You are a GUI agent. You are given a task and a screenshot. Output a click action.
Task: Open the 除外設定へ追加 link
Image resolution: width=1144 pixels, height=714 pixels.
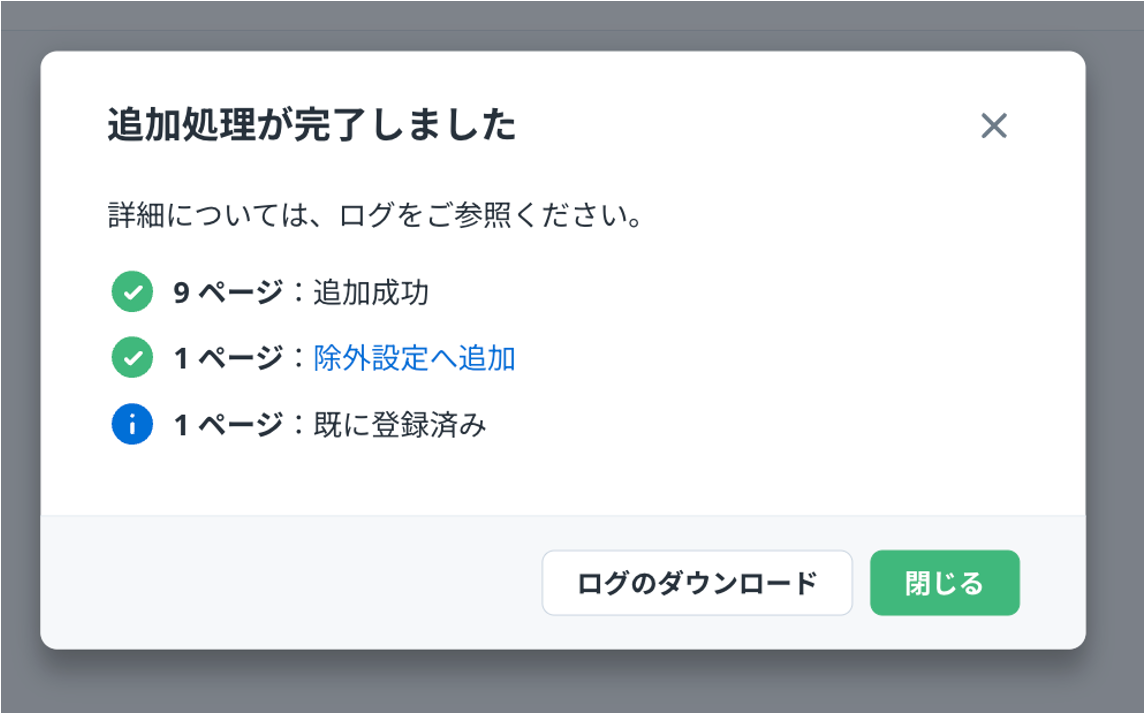pos(414,358)
